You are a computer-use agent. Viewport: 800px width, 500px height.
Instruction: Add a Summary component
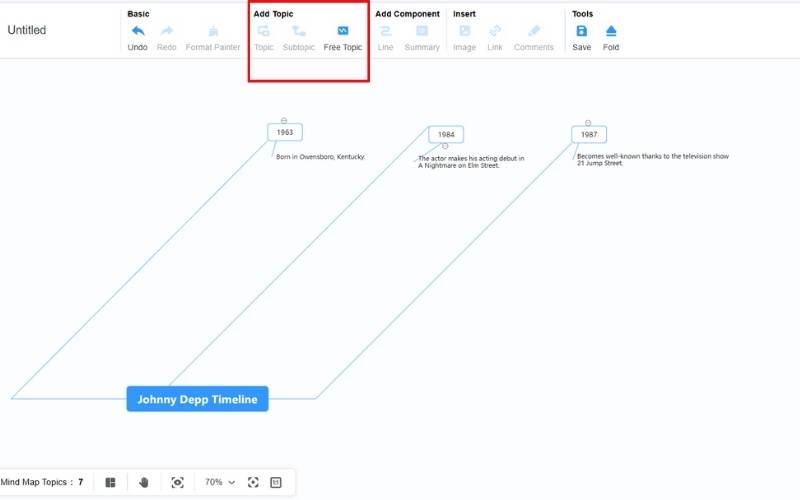point(422,38)
